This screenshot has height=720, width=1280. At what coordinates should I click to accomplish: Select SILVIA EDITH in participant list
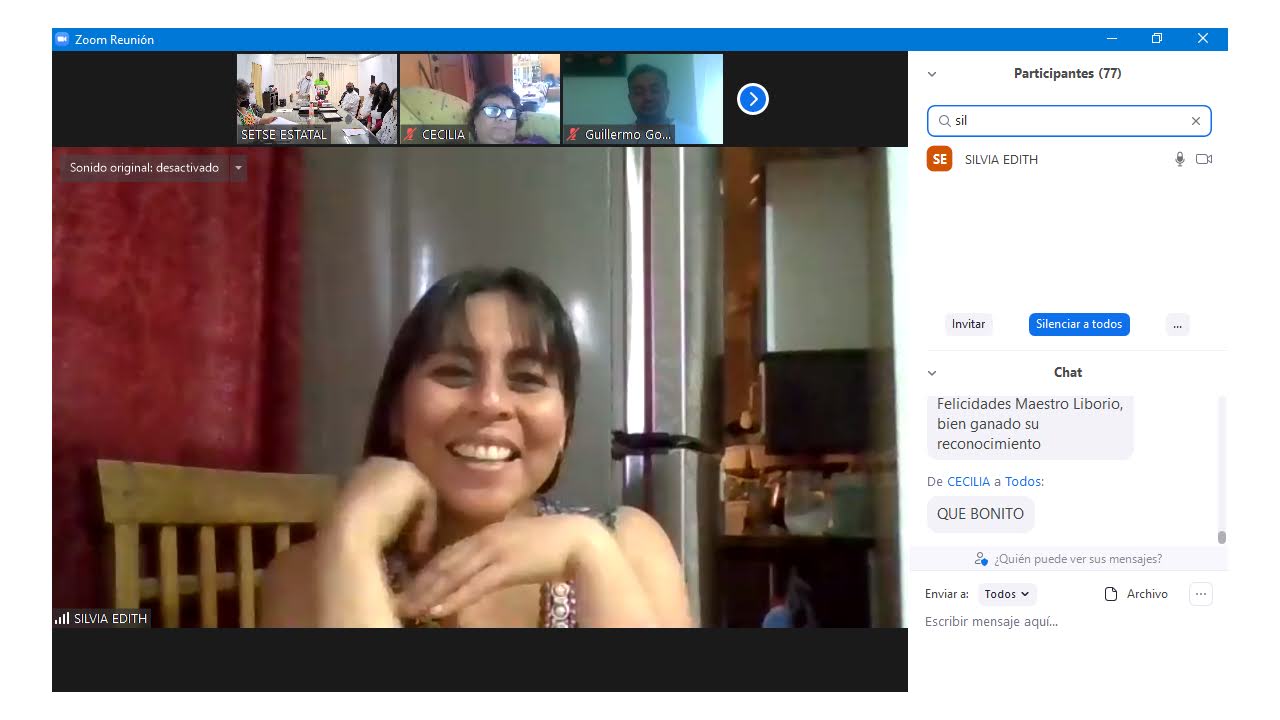(x=1068, y=159)
